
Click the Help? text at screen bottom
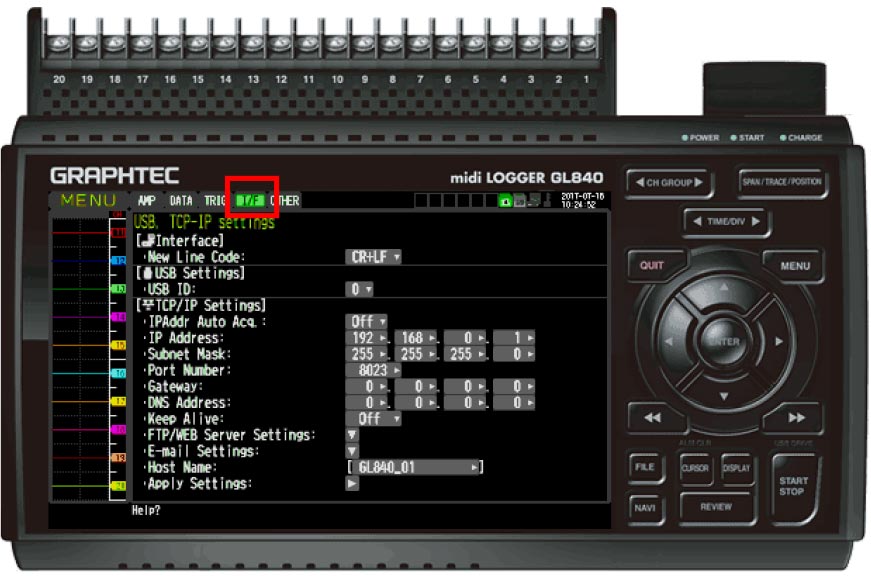(x=146, y=510)
